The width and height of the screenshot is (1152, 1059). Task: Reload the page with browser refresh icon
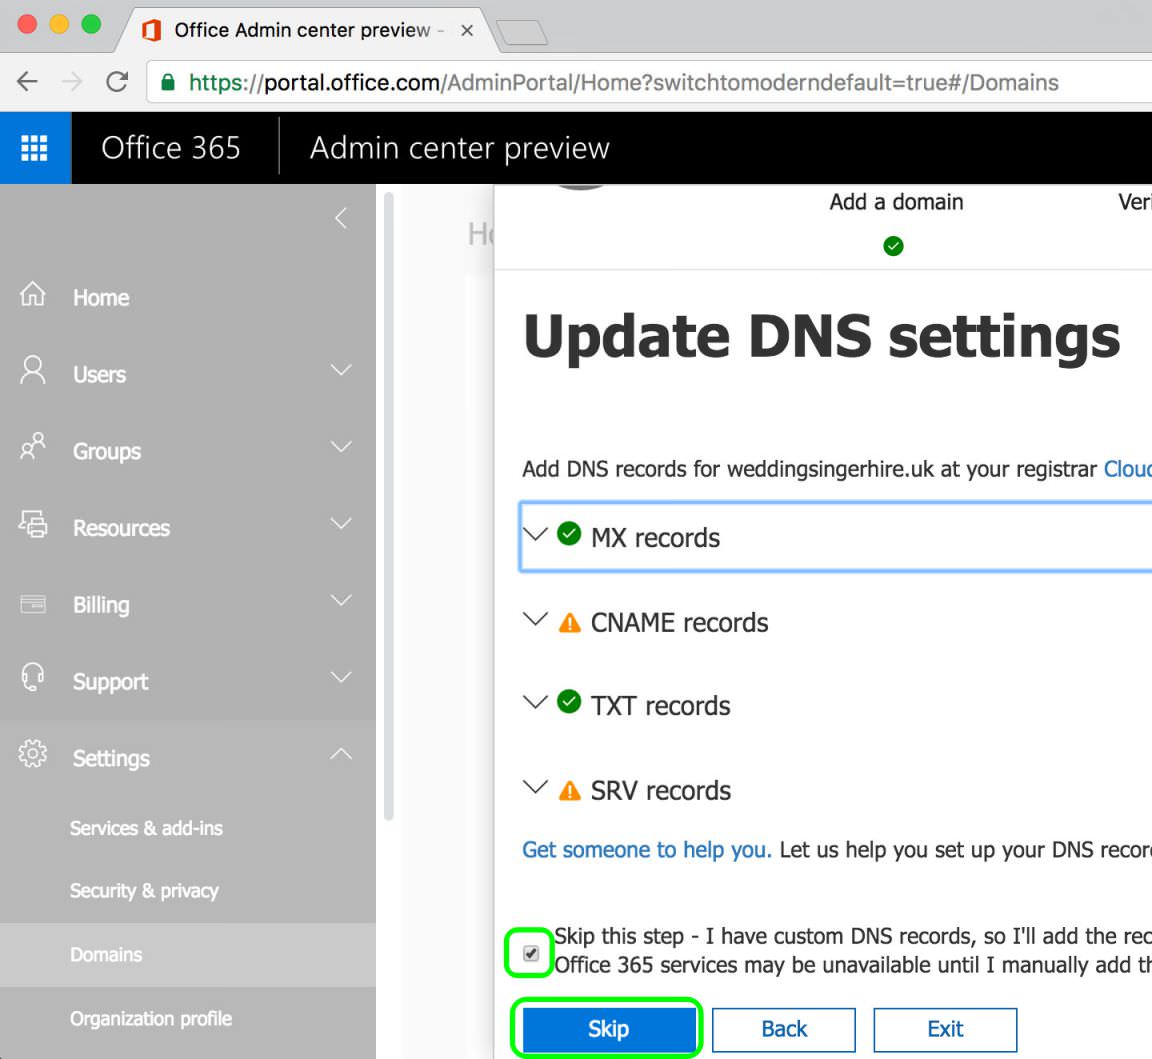tap(117, 82)
